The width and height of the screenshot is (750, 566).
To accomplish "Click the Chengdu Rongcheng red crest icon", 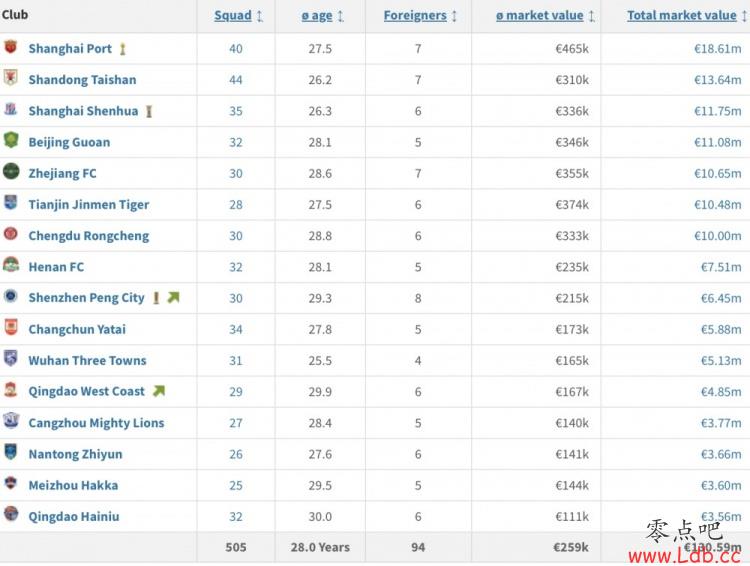I will (11, 234).
